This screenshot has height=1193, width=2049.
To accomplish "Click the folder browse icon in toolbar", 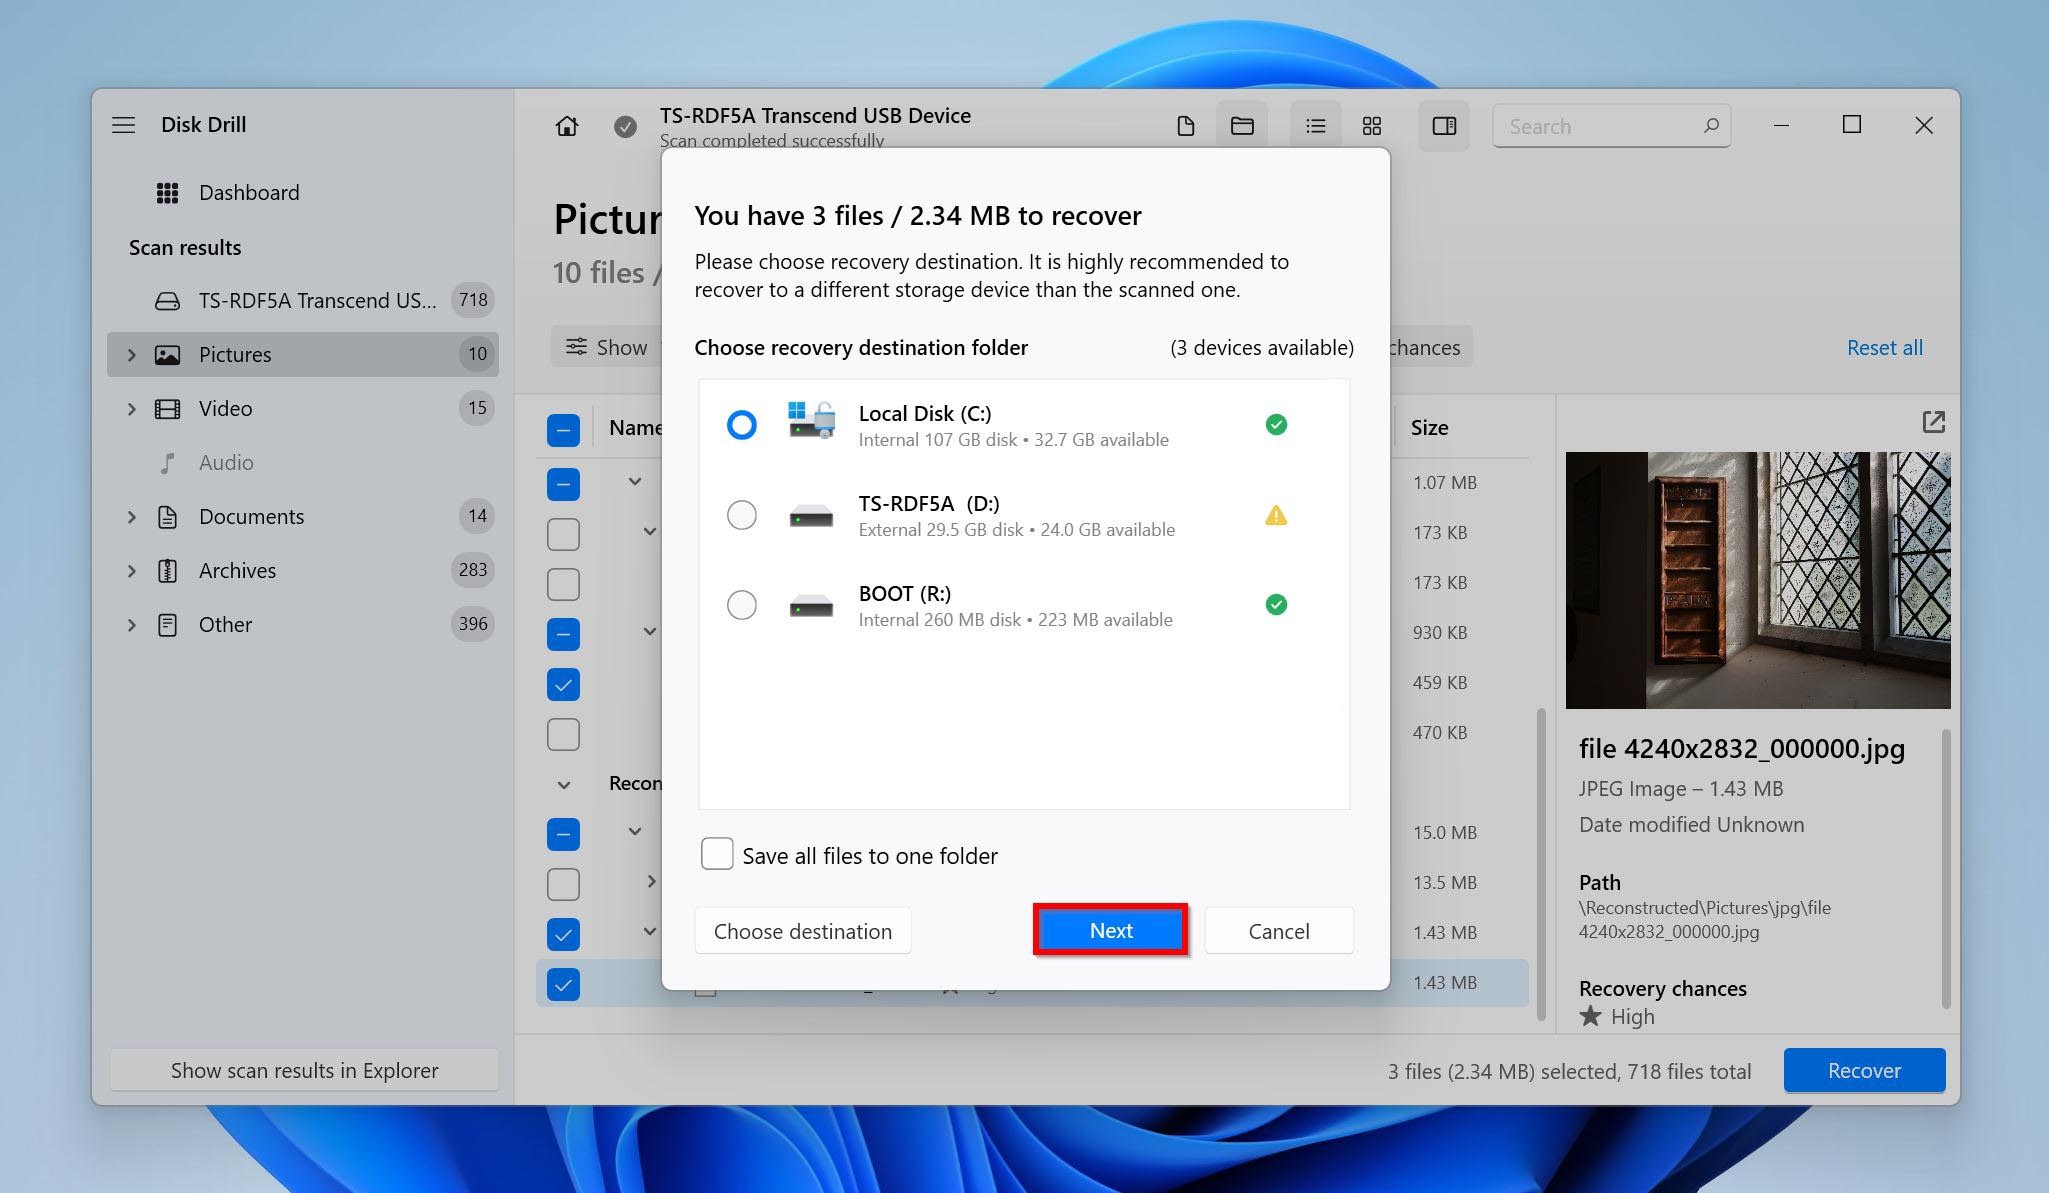I will click(1244, 125).
